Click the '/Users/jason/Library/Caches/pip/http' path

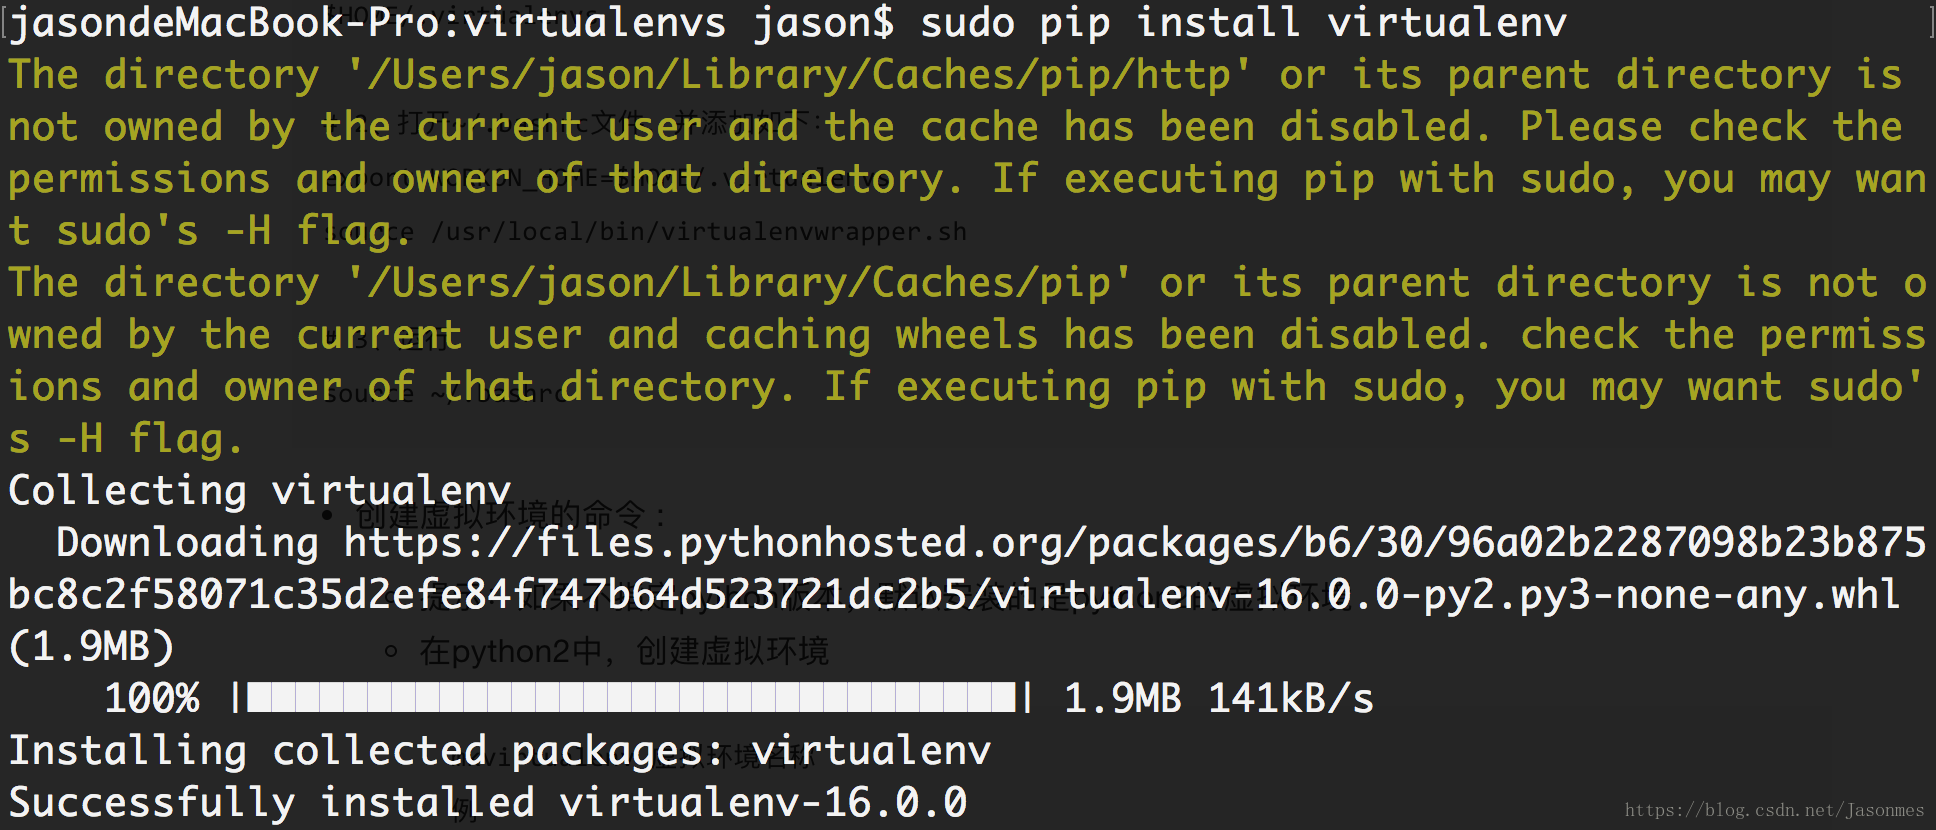(x=799, y=75)
